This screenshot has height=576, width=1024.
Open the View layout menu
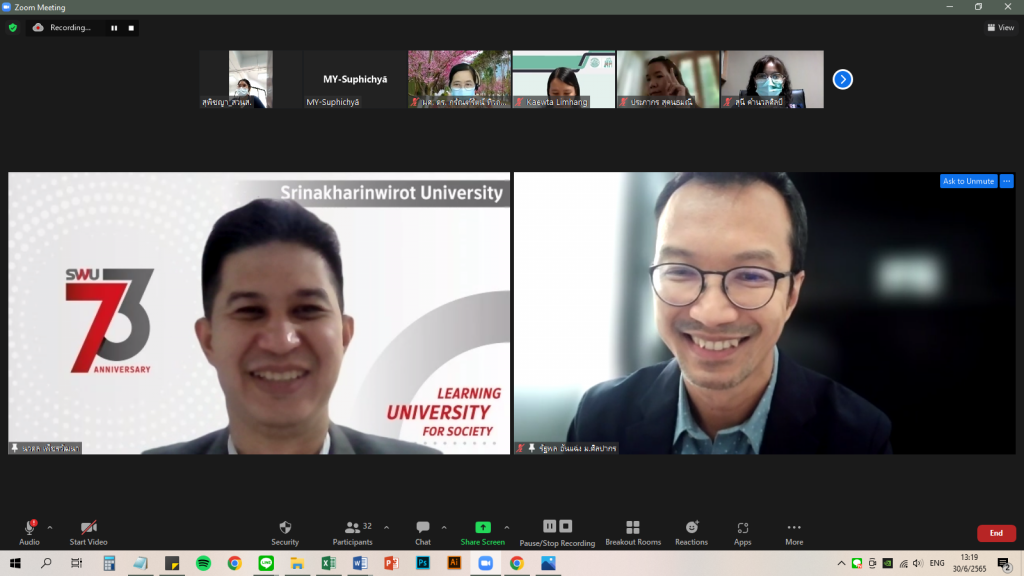click(1000, 27)
